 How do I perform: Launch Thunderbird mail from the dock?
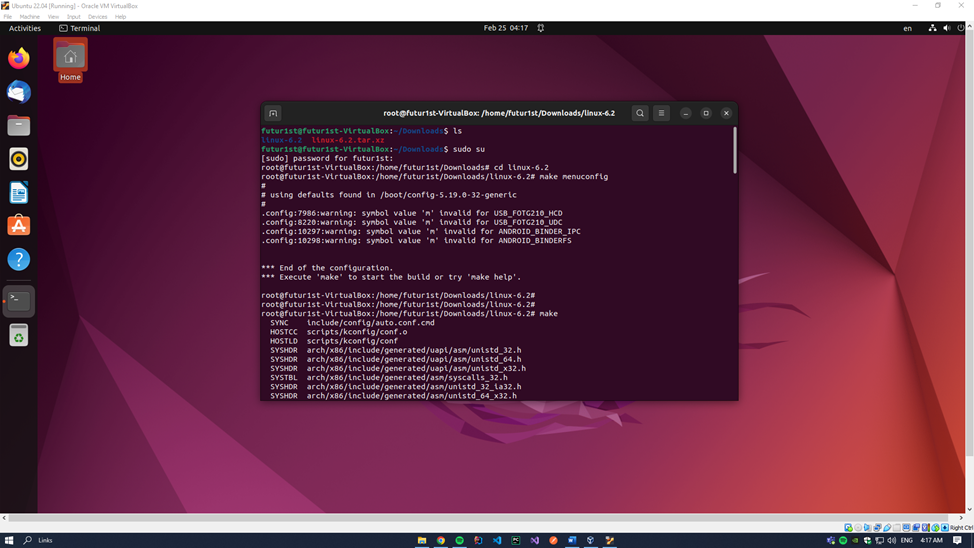point(19,92)
